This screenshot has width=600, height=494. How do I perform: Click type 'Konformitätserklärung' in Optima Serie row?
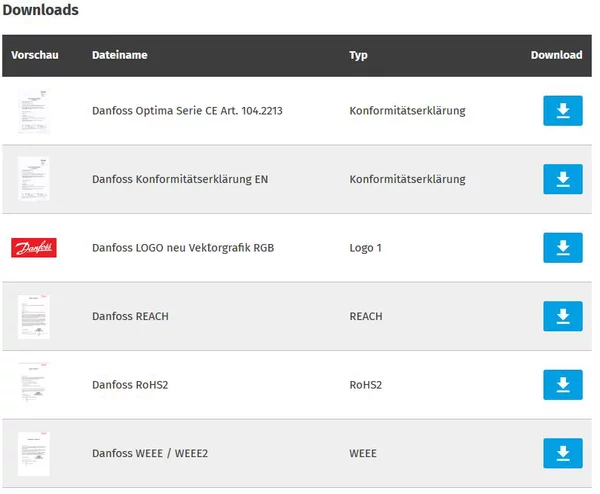point(408,111)
